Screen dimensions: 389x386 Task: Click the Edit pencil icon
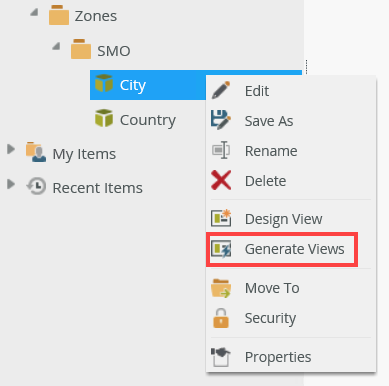(221, 90)
